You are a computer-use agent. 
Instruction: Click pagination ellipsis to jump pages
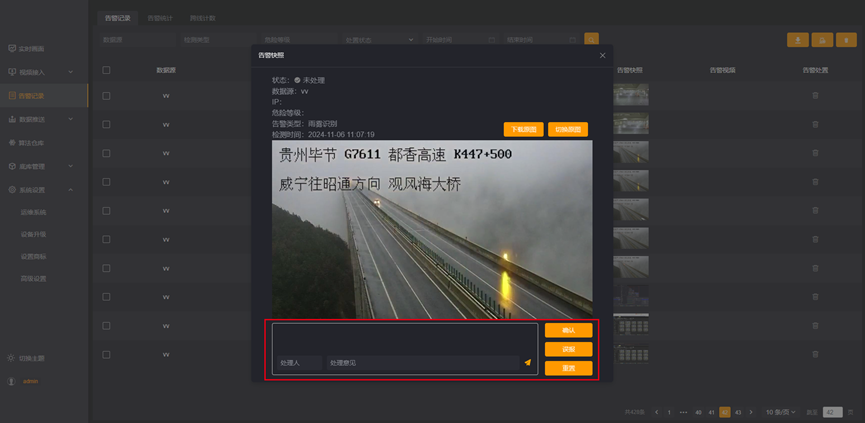pos(684,412)
